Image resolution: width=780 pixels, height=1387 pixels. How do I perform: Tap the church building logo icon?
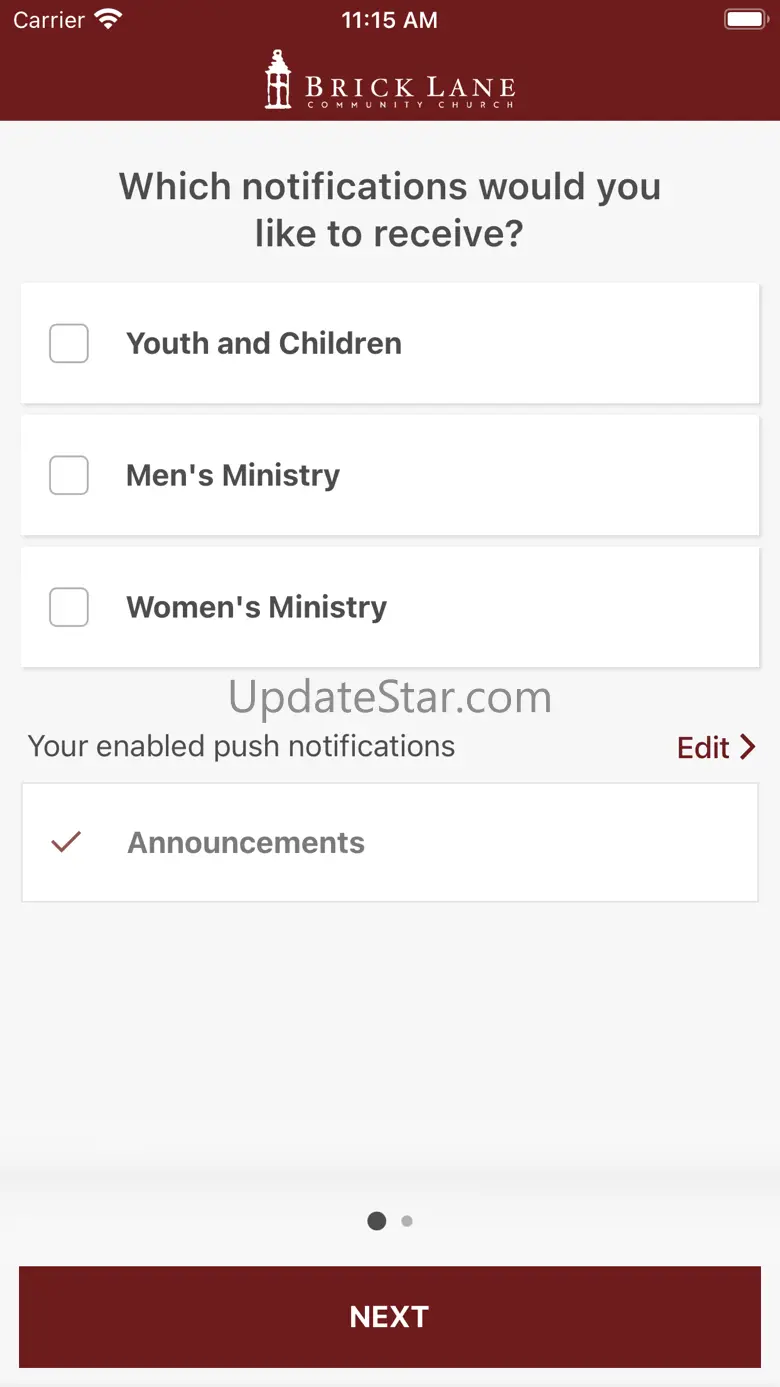278,80
